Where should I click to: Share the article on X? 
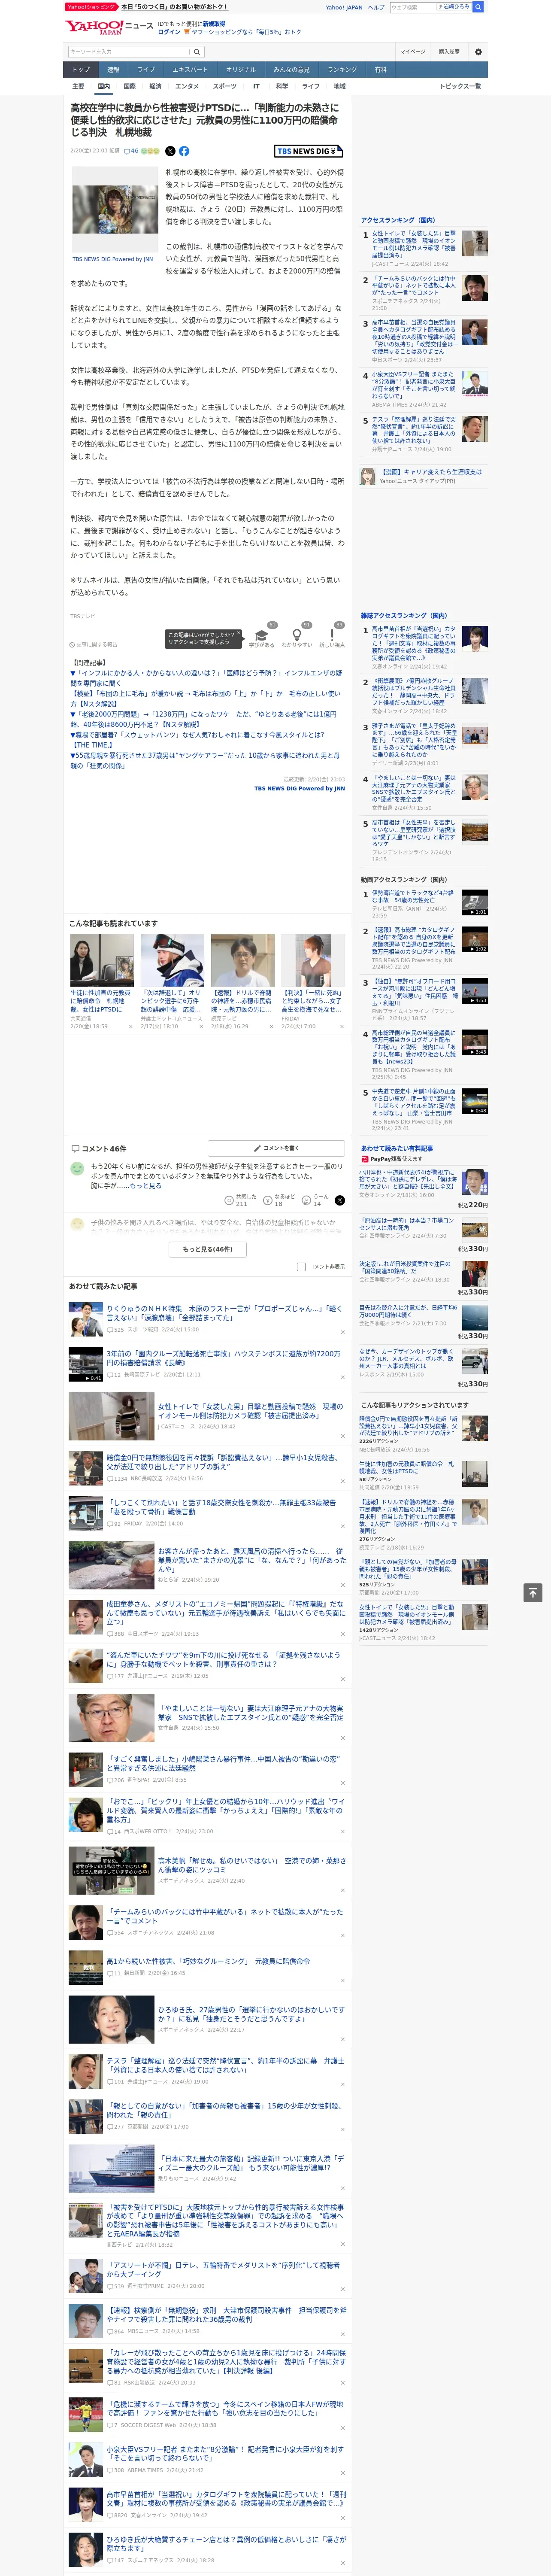click(x=170, y=151)
